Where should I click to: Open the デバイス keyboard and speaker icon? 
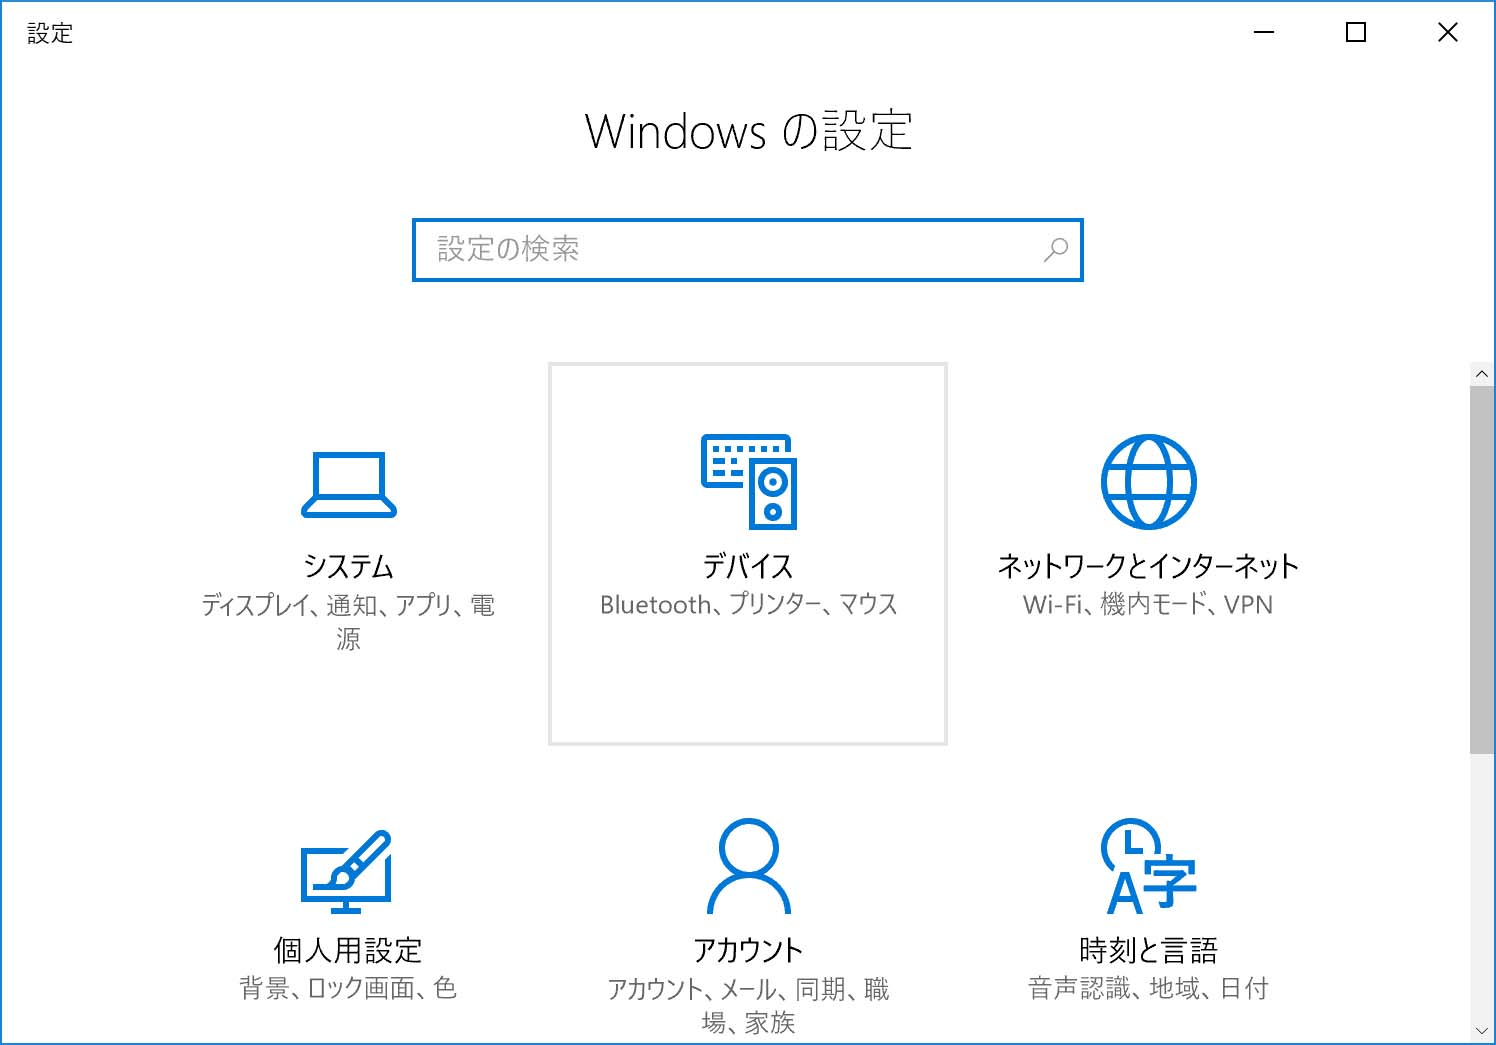tap(748, 481)
